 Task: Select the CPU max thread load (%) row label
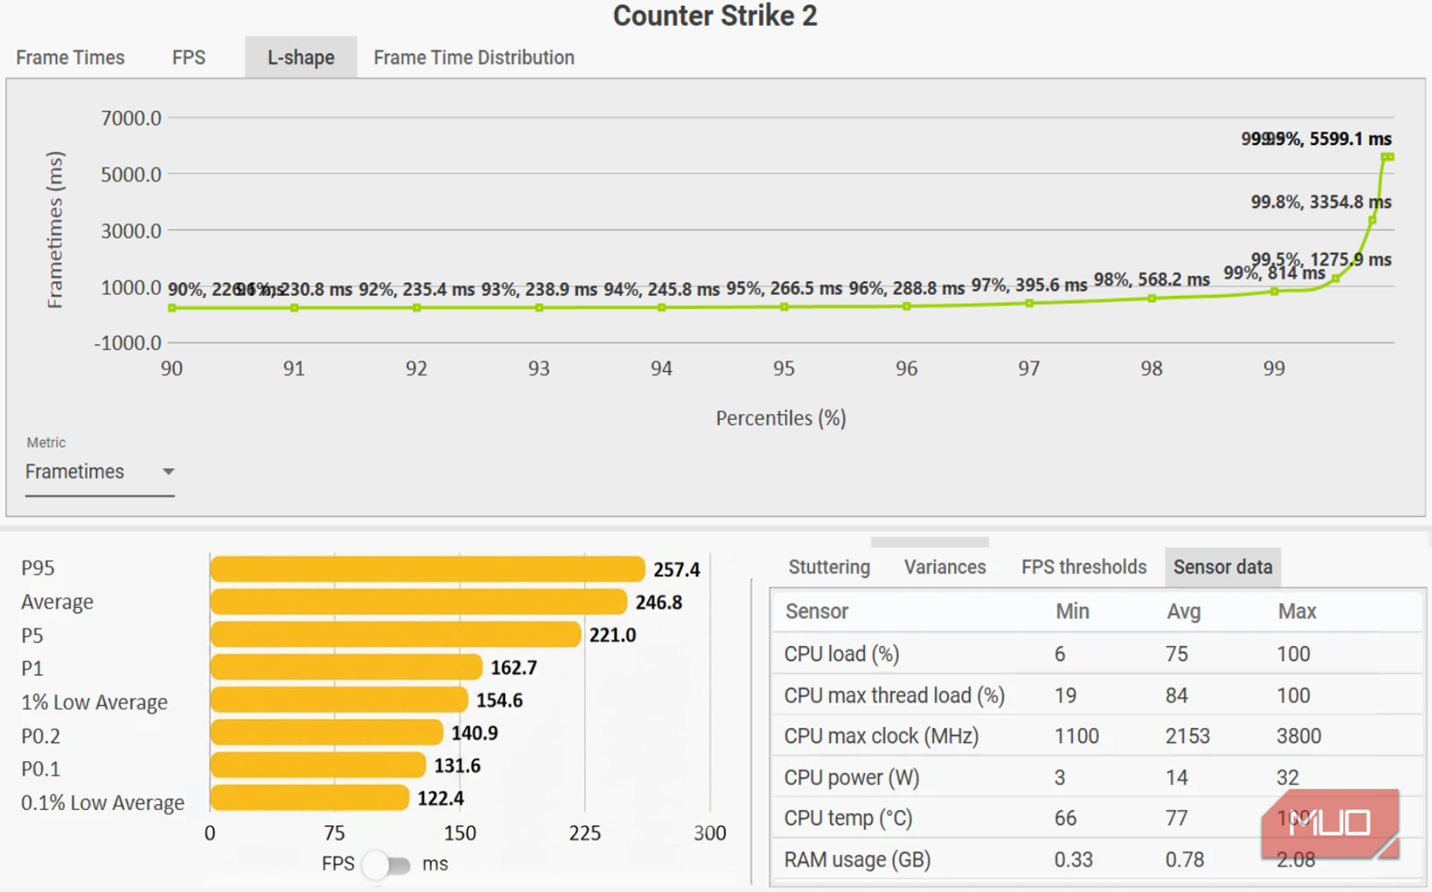894,695
